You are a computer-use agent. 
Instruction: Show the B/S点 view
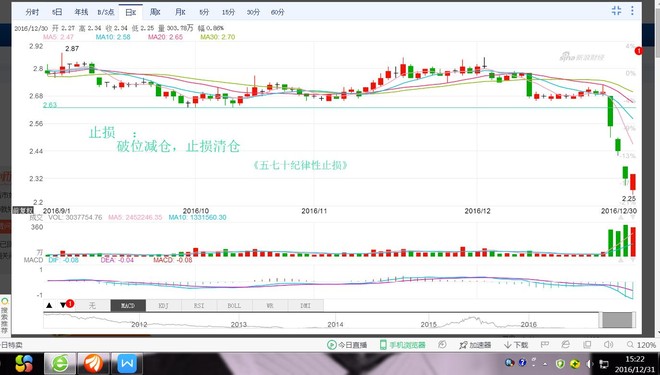(106, 12)
